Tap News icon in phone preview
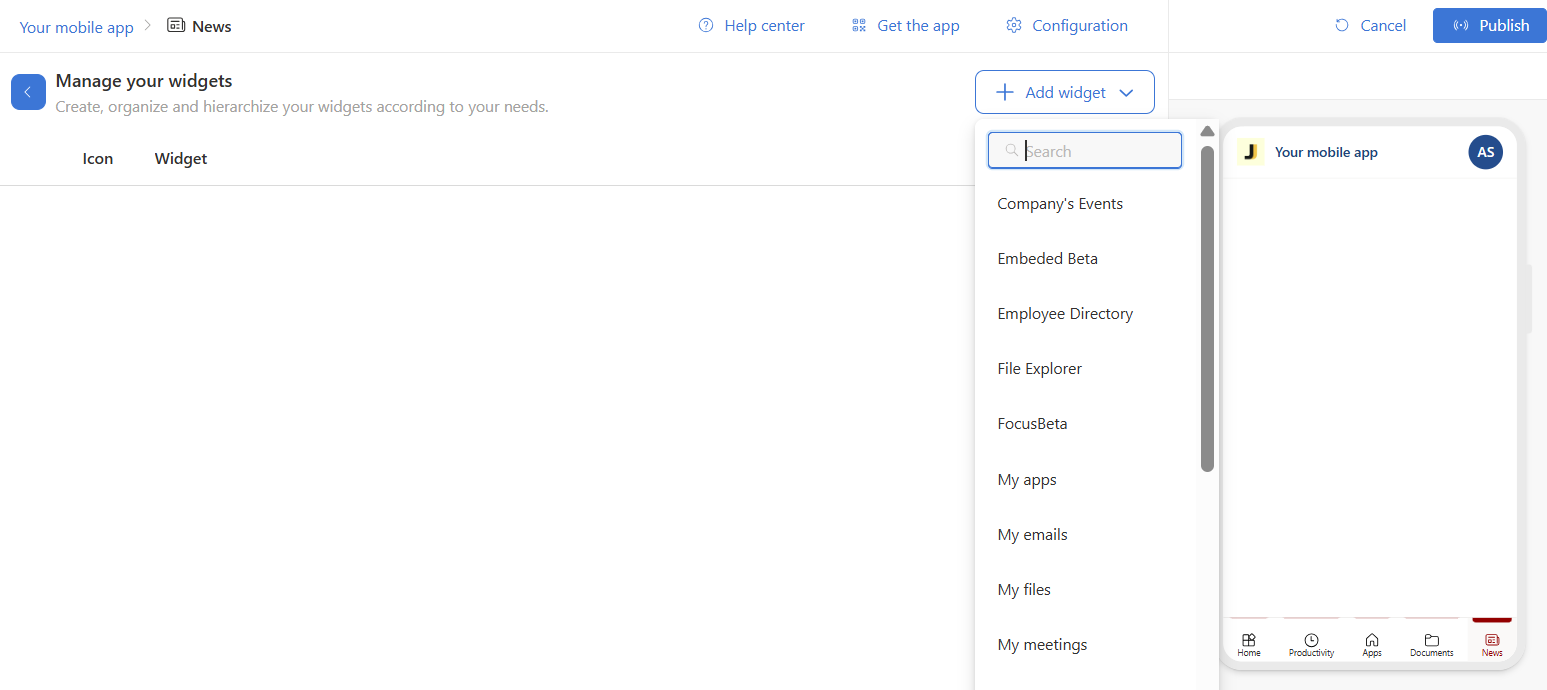The image size is (1547, 690). click(1492, 640)
